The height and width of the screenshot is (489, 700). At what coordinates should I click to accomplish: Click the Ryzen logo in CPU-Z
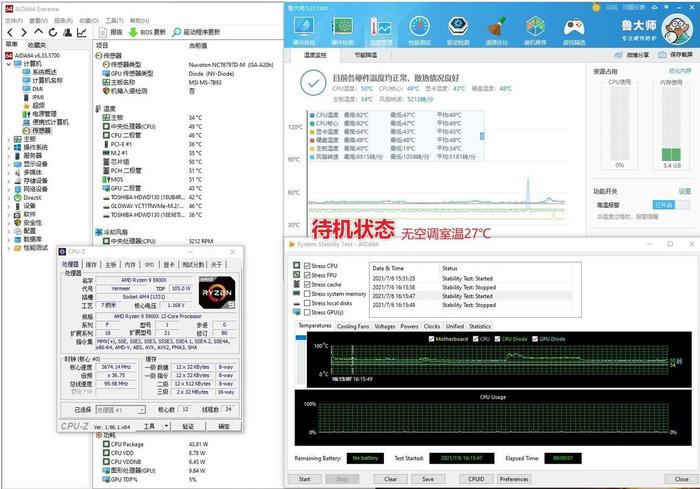[x=217, y=293]
